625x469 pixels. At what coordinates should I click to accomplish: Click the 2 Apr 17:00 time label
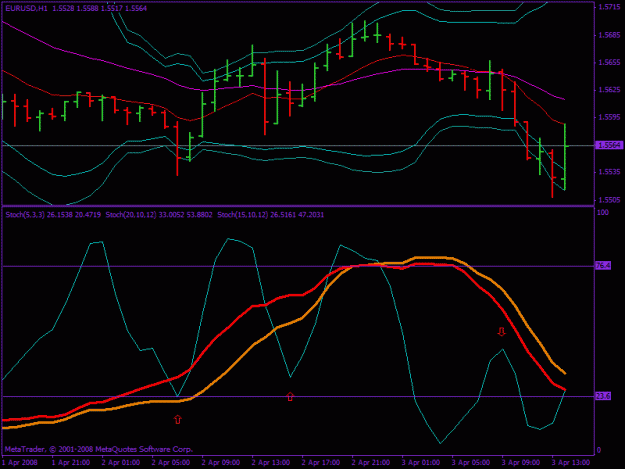[321, 463]
